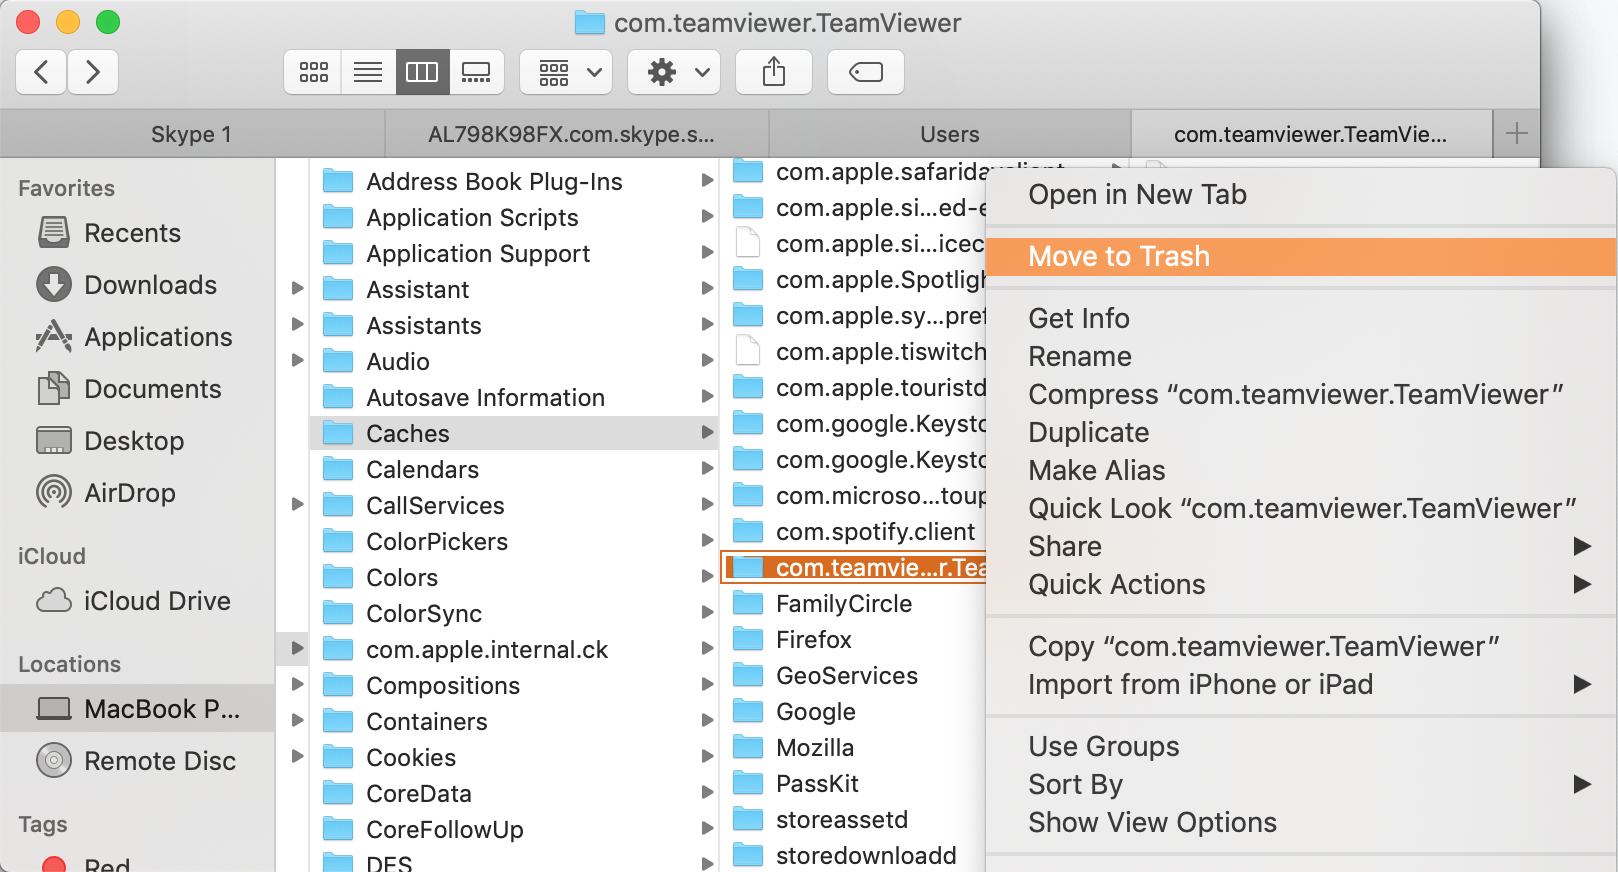
Task: Choose Copy "com.teamviewer.TeamViewer"
Action: click(x=1301, y=647)
